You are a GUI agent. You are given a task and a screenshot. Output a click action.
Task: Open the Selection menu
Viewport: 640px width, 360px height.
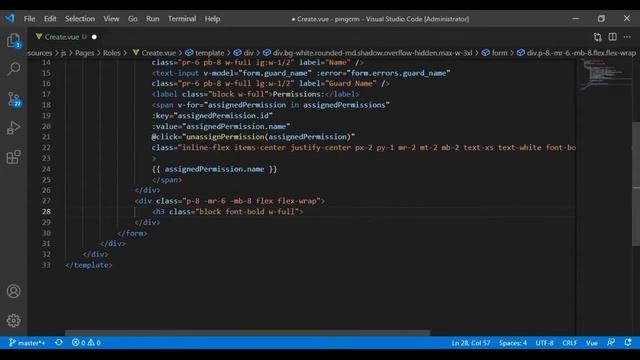[80, 19]
